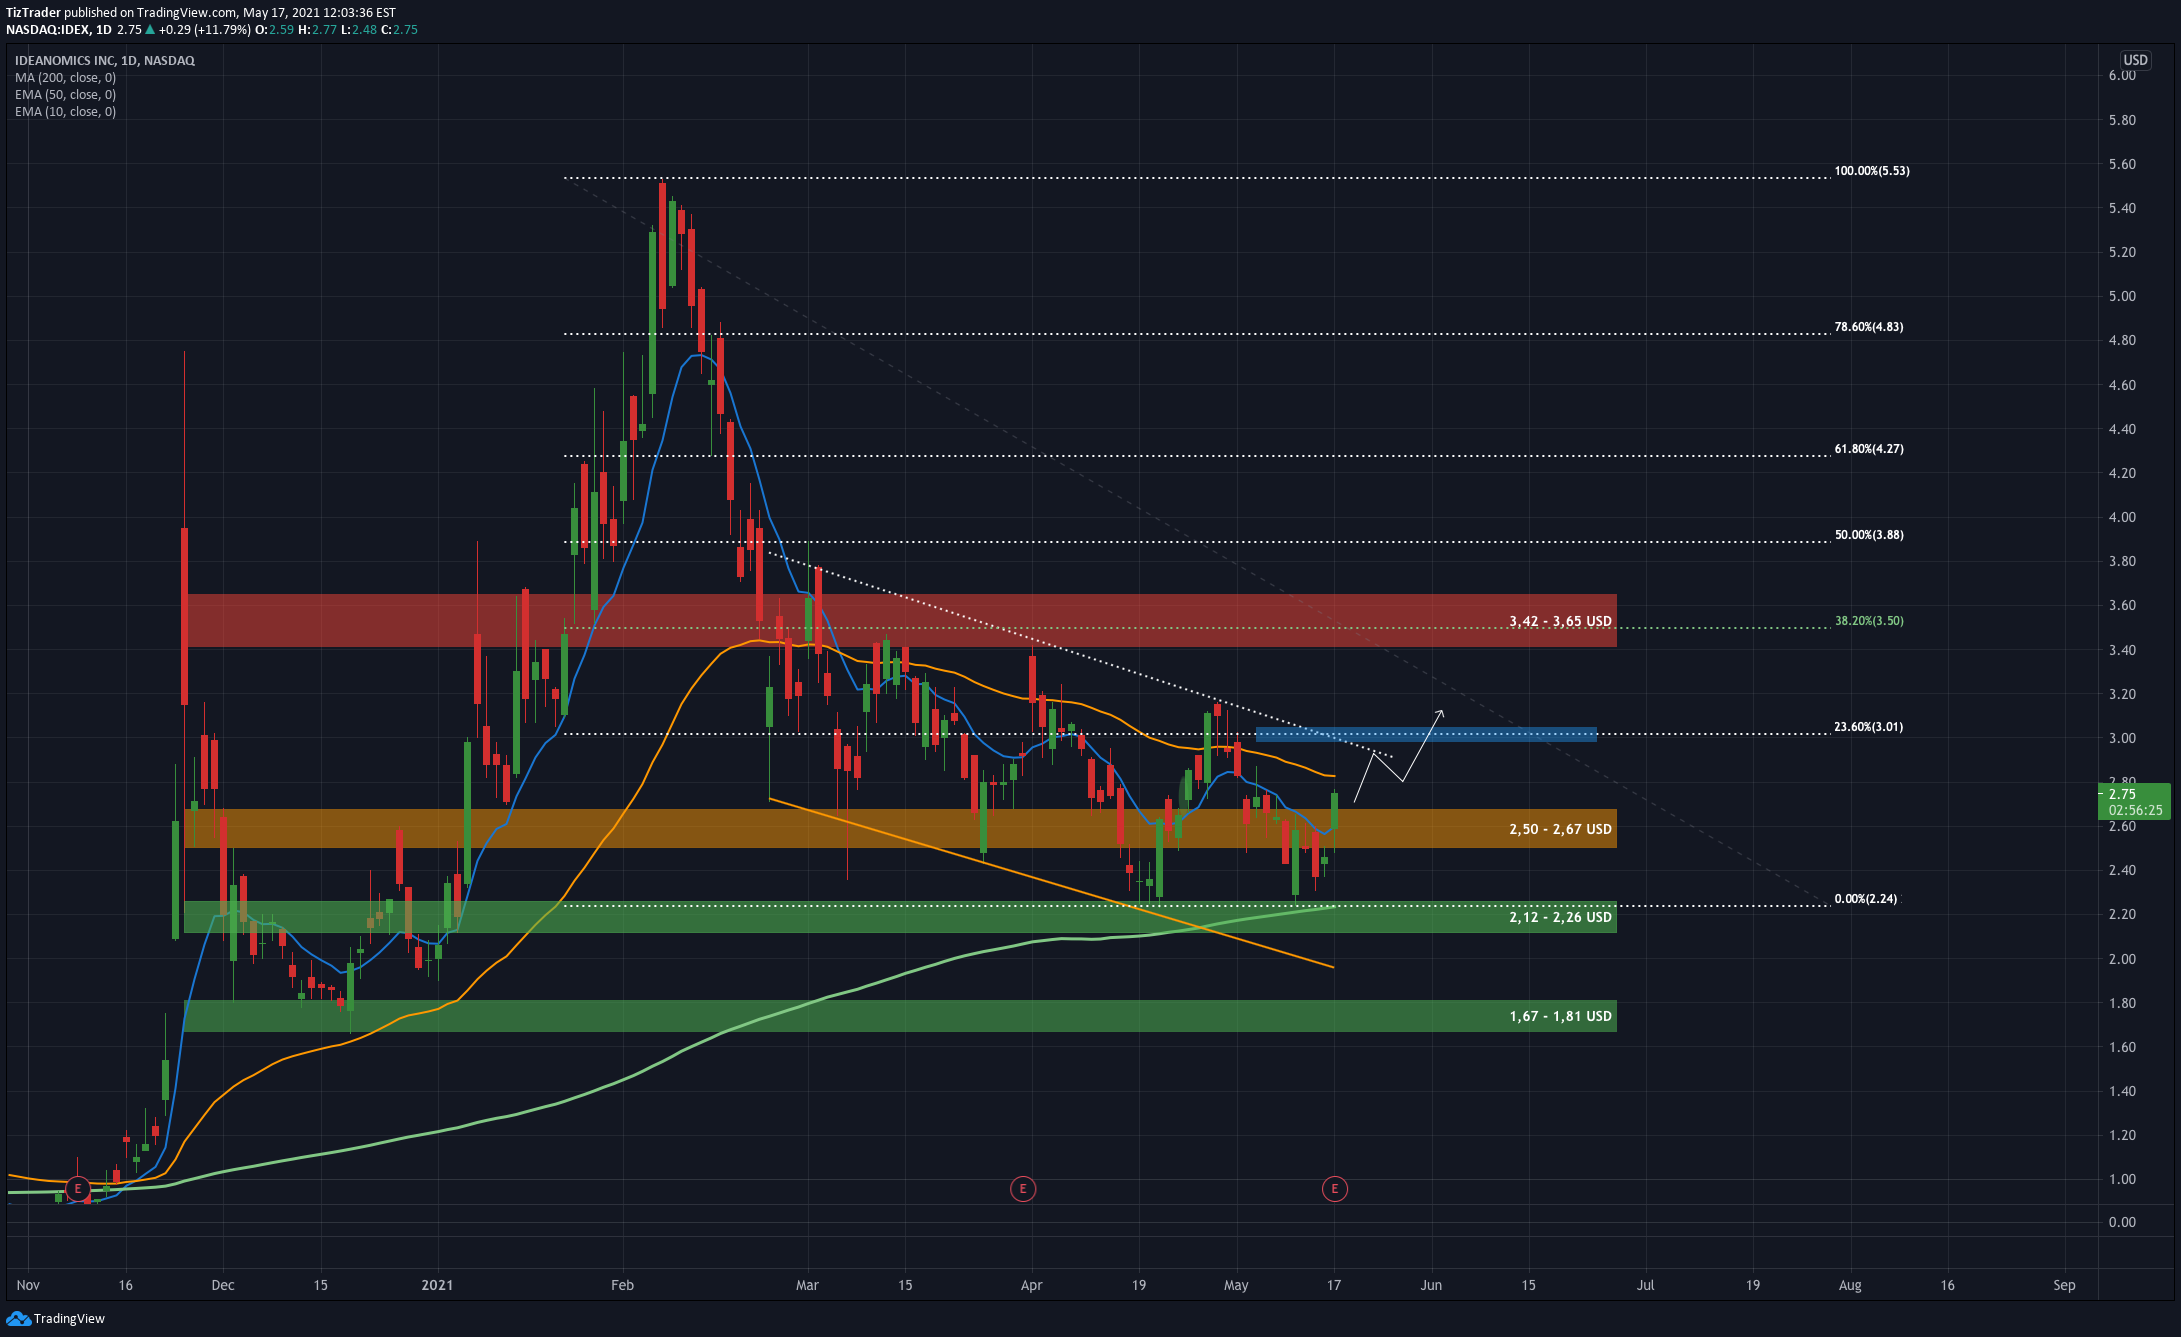The height and width of the screenshot is (1337, 2181).
Task: Click the IDEANOMICS INC, 1D, NASDAQ title
Action: click(105, 61)
